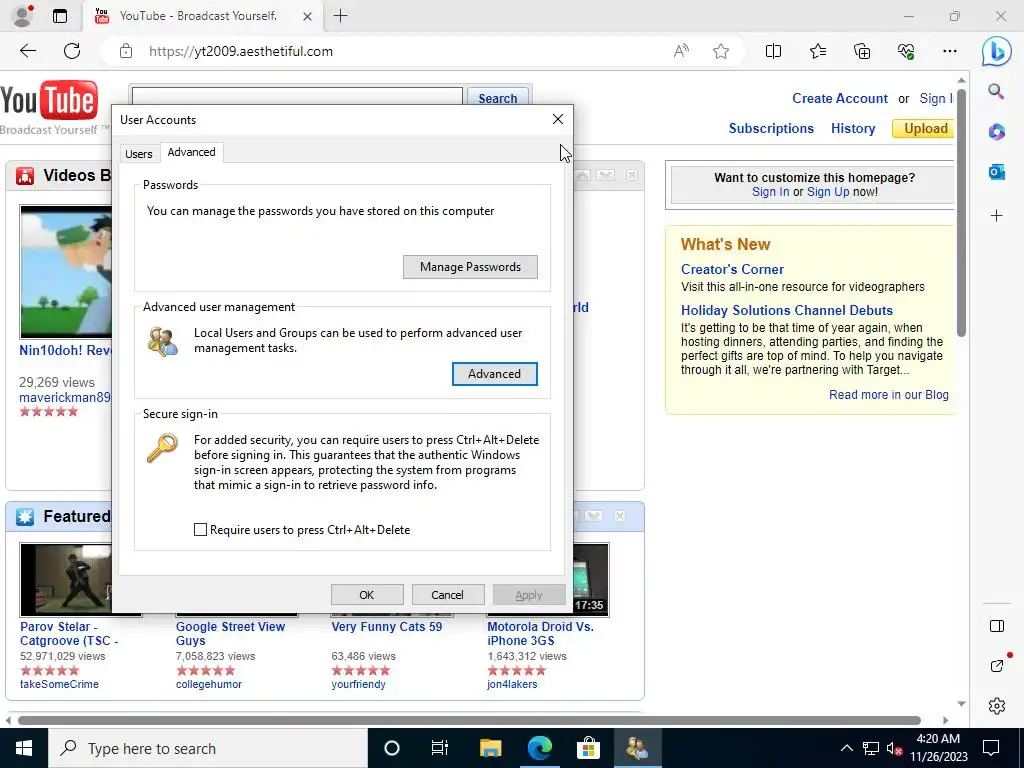Image resolution: width=1024 pixels, height=768 pixels.
Task: Click the Windows taskbar search box
Action: 208,748
